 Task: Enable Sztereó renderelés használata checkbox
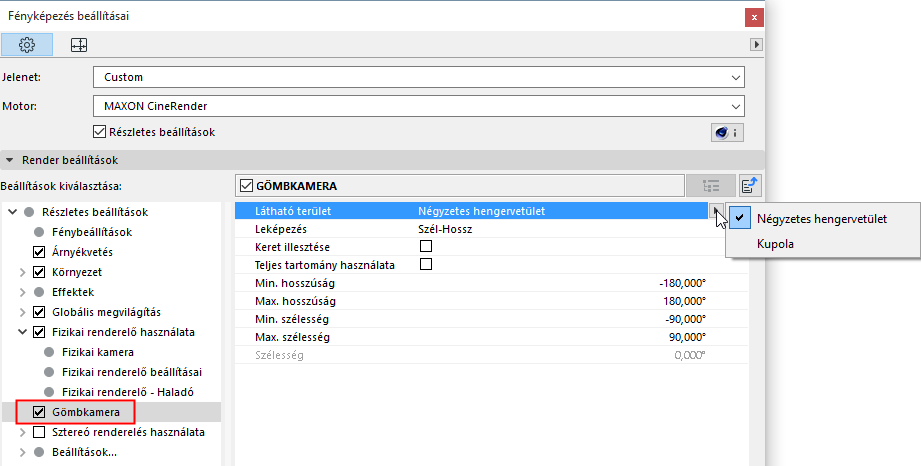[x=39, y=432]
